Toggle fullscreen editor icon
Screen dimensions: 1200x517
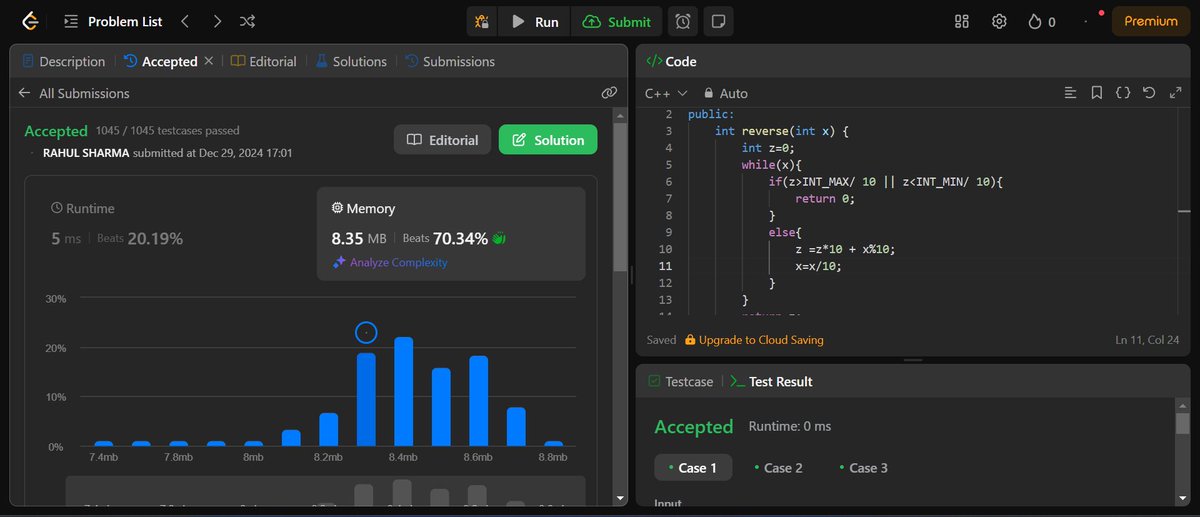point(1174,93)
